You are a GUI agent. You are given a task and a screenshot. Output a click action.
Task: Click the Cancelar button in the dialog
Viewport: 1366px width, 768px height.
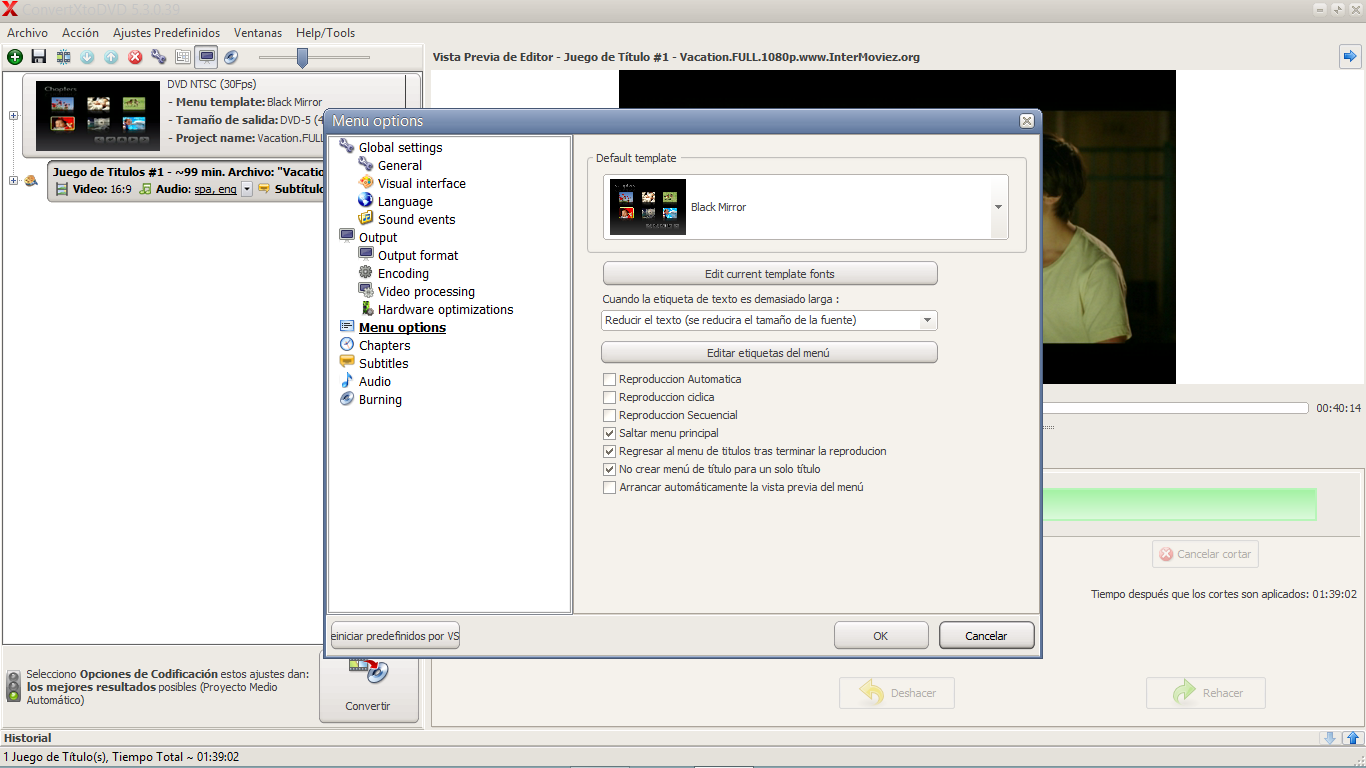pyautogui.click(x=986, y=636)
